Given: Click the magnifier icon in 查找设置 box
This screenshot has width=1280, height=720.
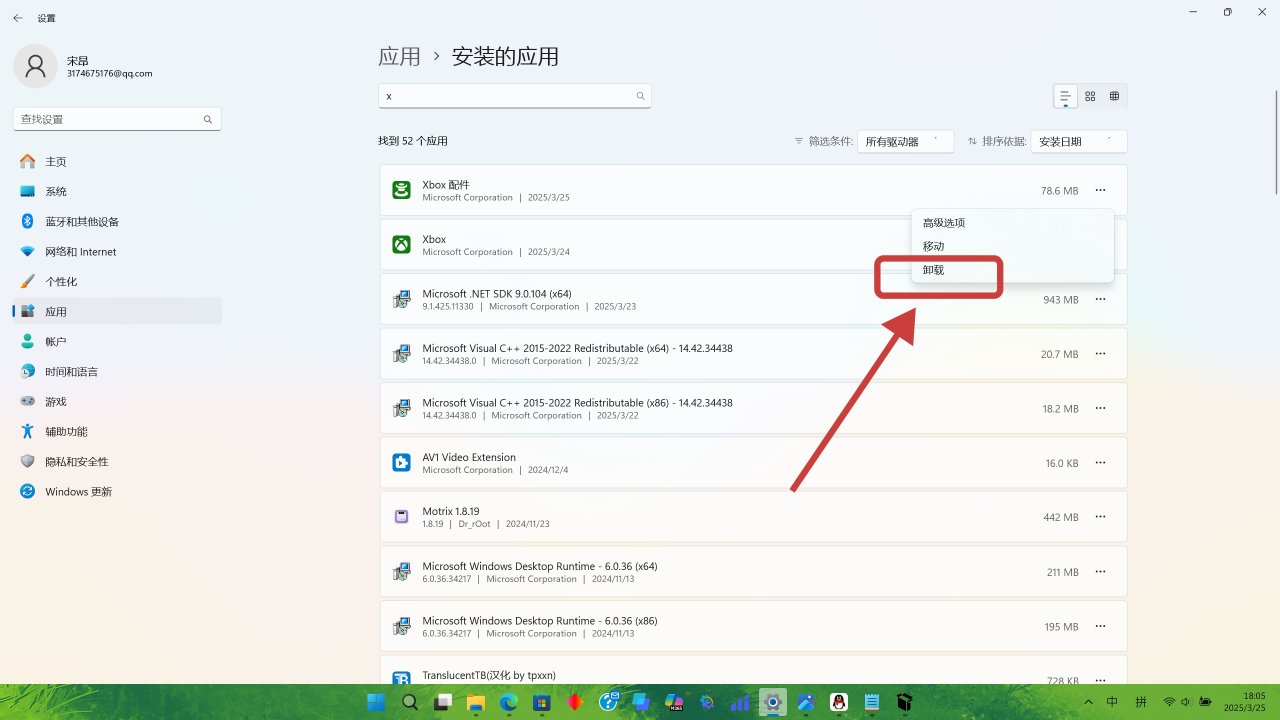Looking at the screenshot, I should point(208,119).
